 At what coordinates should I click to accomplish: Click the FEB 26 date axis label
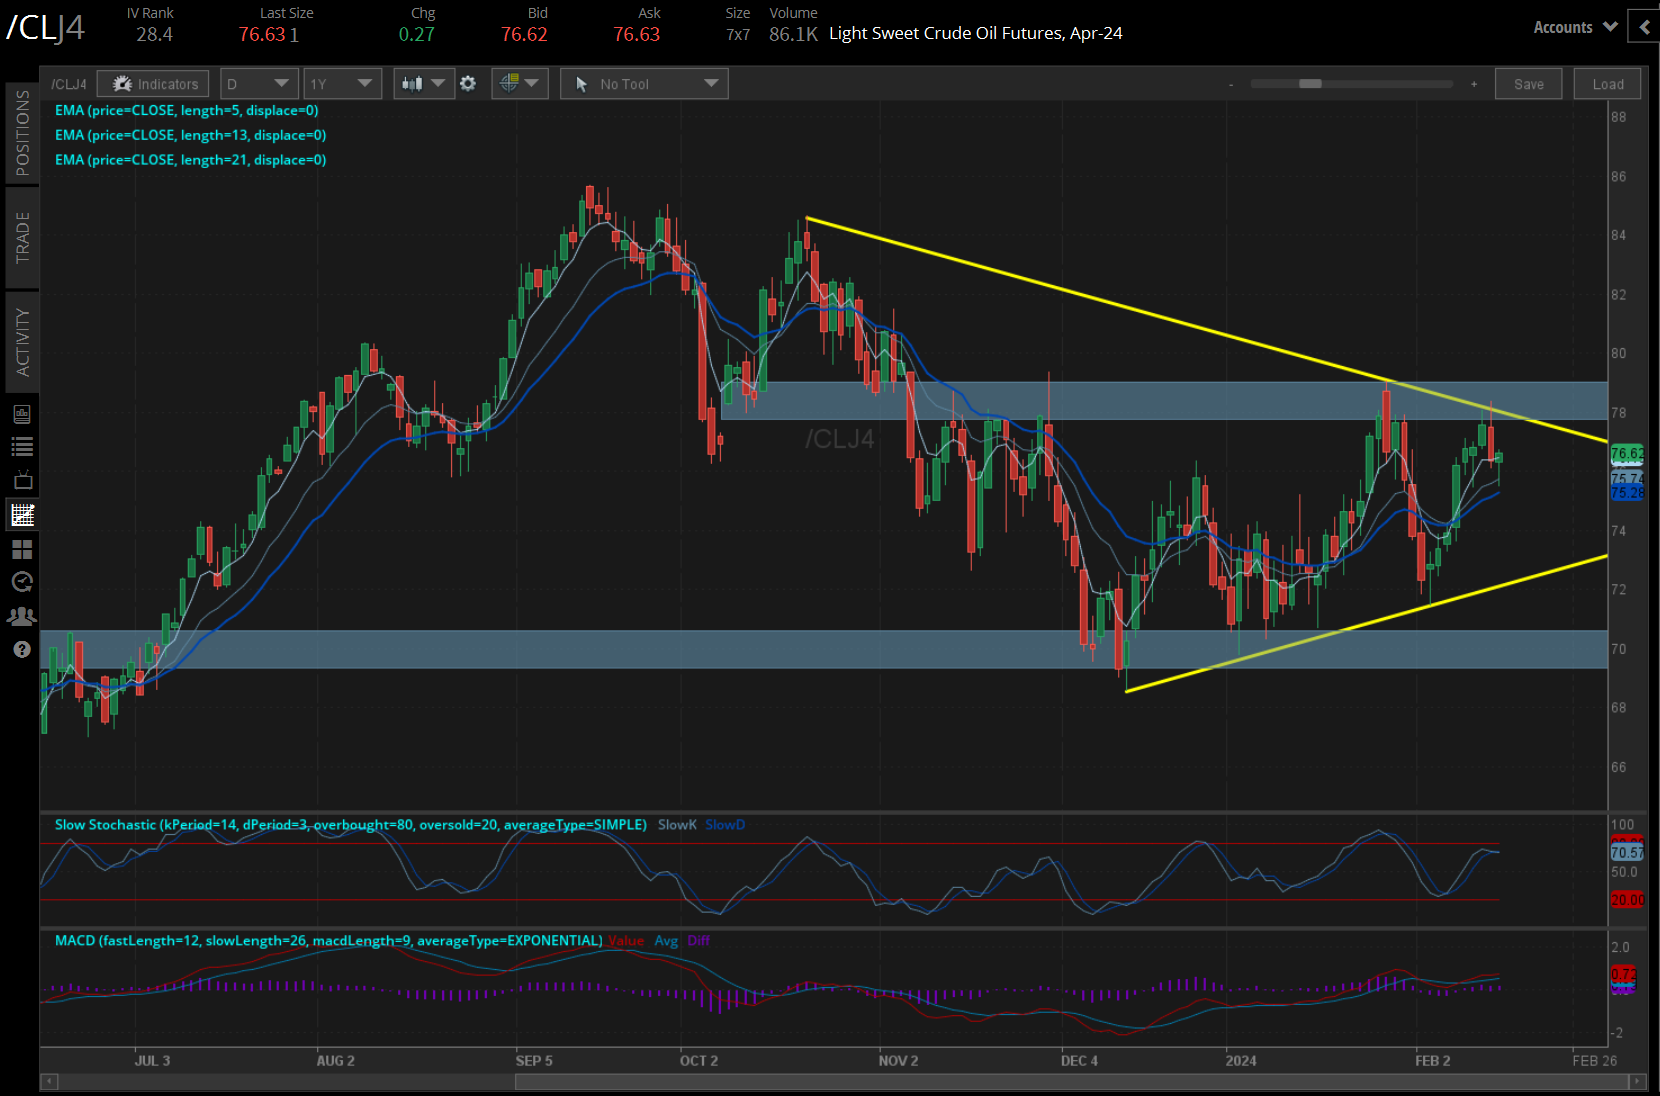(1594, 1060)
